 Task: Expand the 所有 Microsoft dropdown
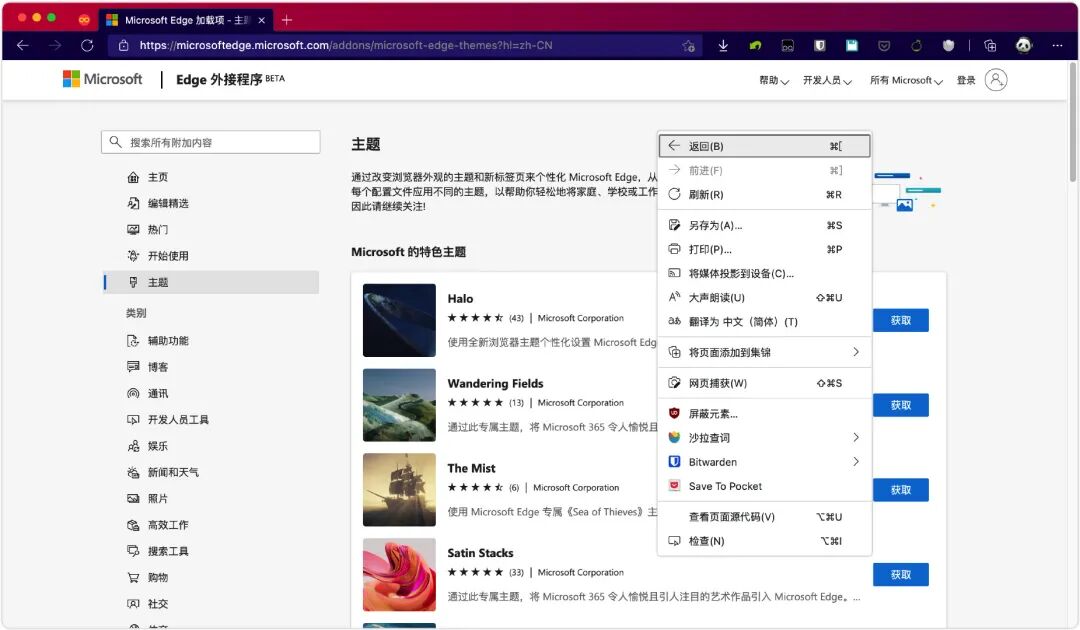point(906,81)
